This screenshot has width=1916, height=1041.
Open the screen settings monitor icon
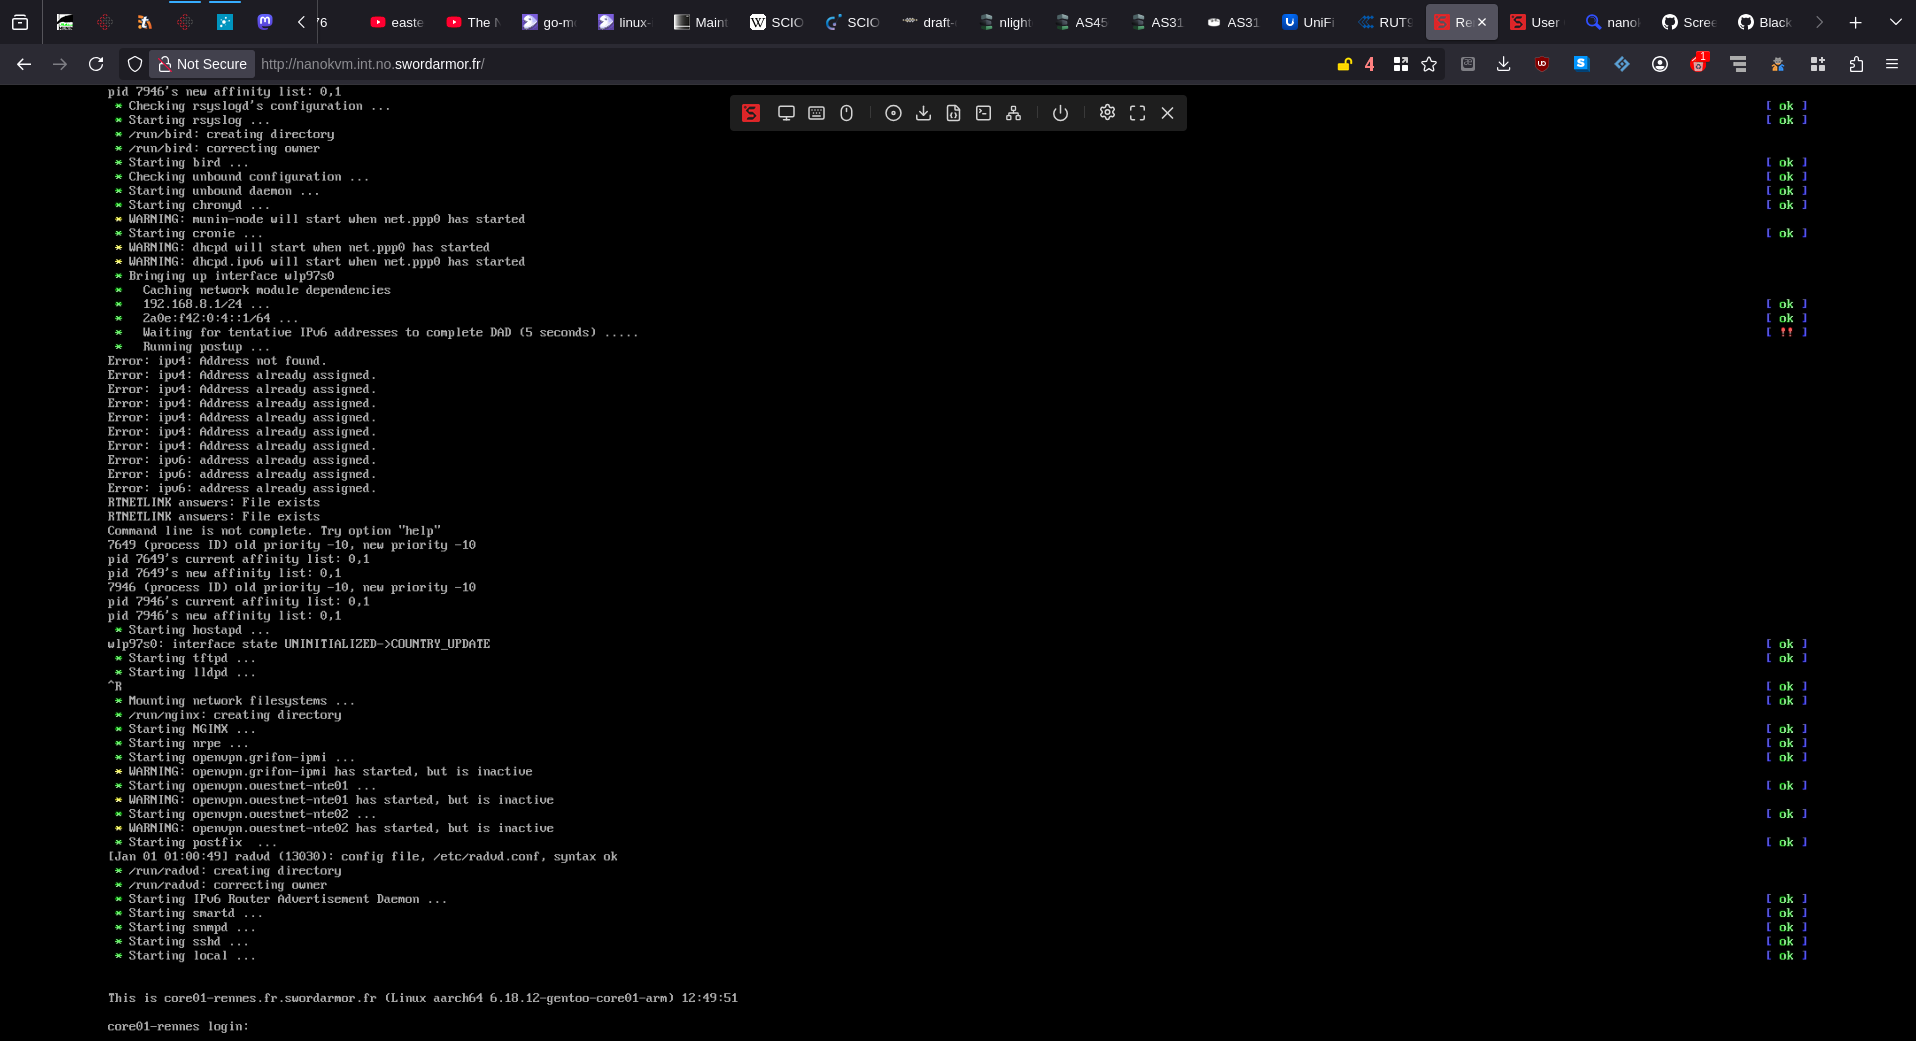[x=786, y=113]
